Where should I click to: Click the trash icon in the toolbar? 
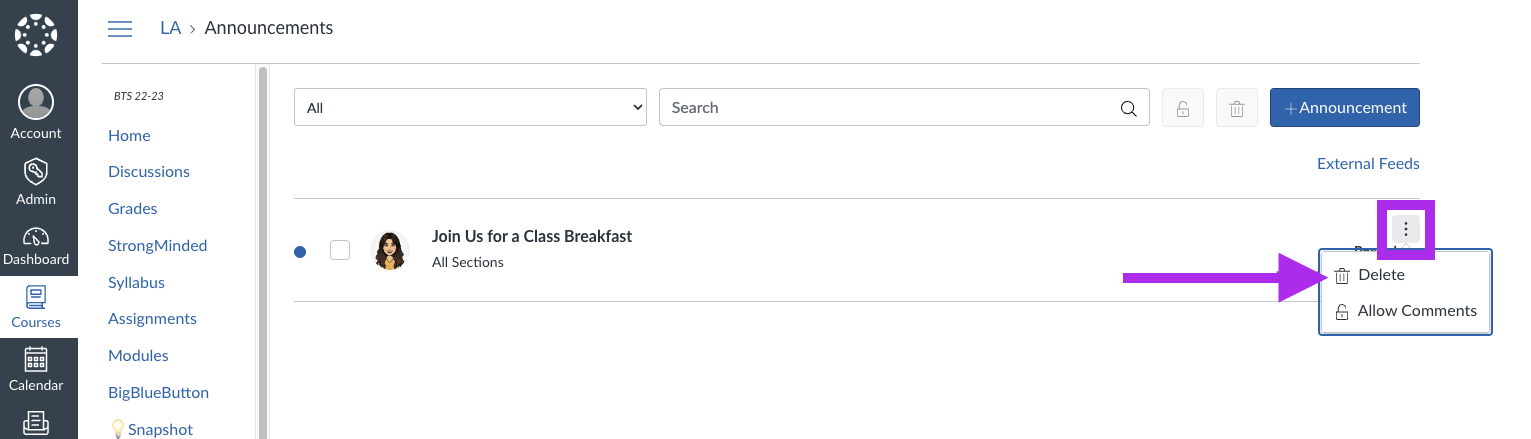coord(1237,107)
